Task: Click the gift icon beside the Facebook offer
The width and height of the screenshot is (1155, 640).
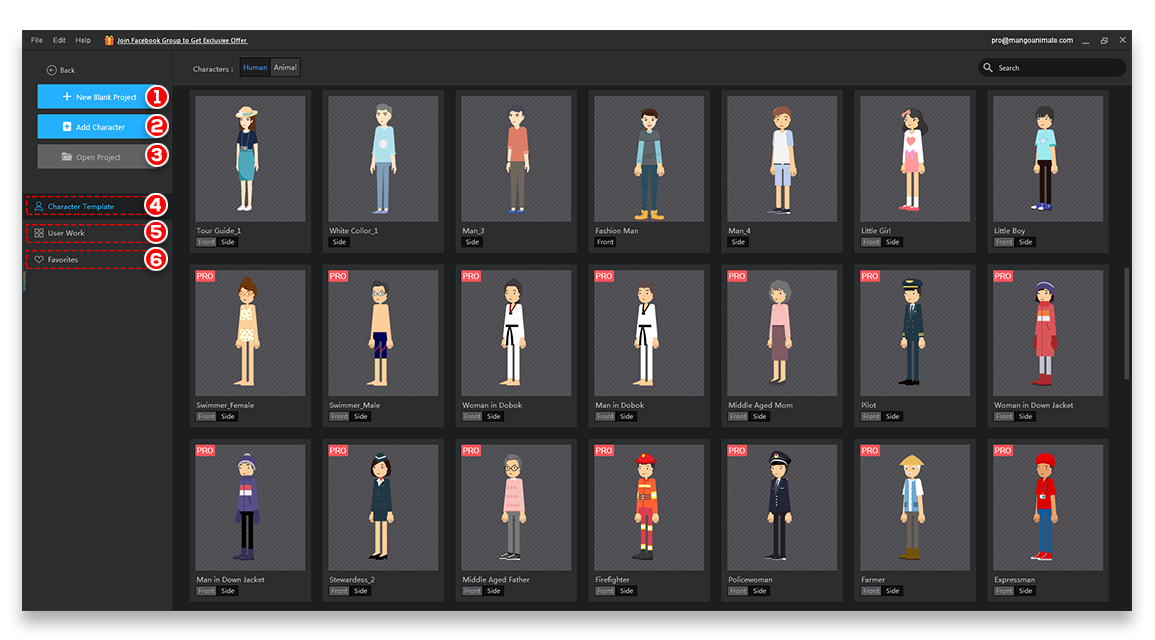Action: pos(109,40)
